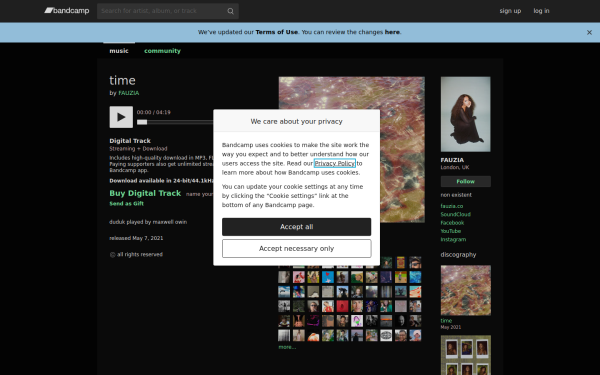Open the Instagram link
Image resolution: width=600 pixels, height=375 pixels.
[x=453, y=240]
